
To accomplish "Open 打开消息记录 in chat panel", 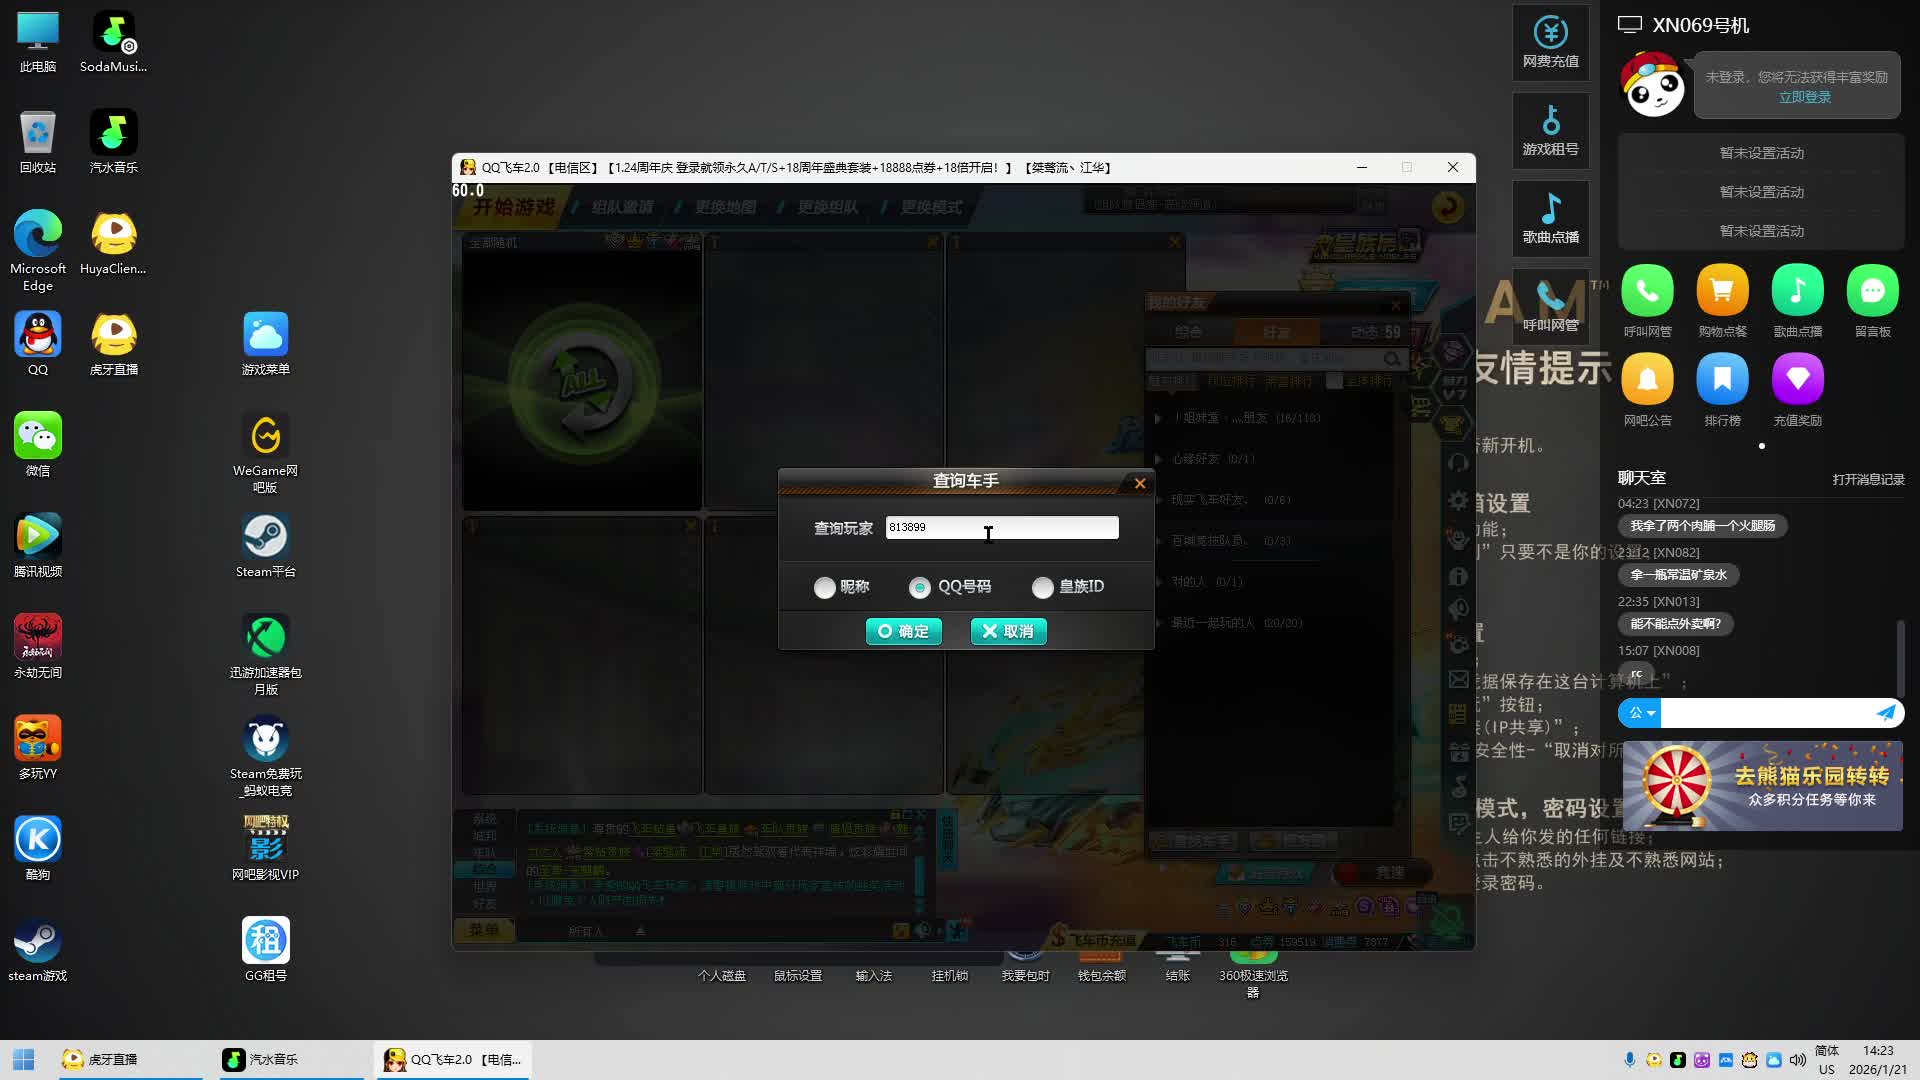I will 1868,479.
